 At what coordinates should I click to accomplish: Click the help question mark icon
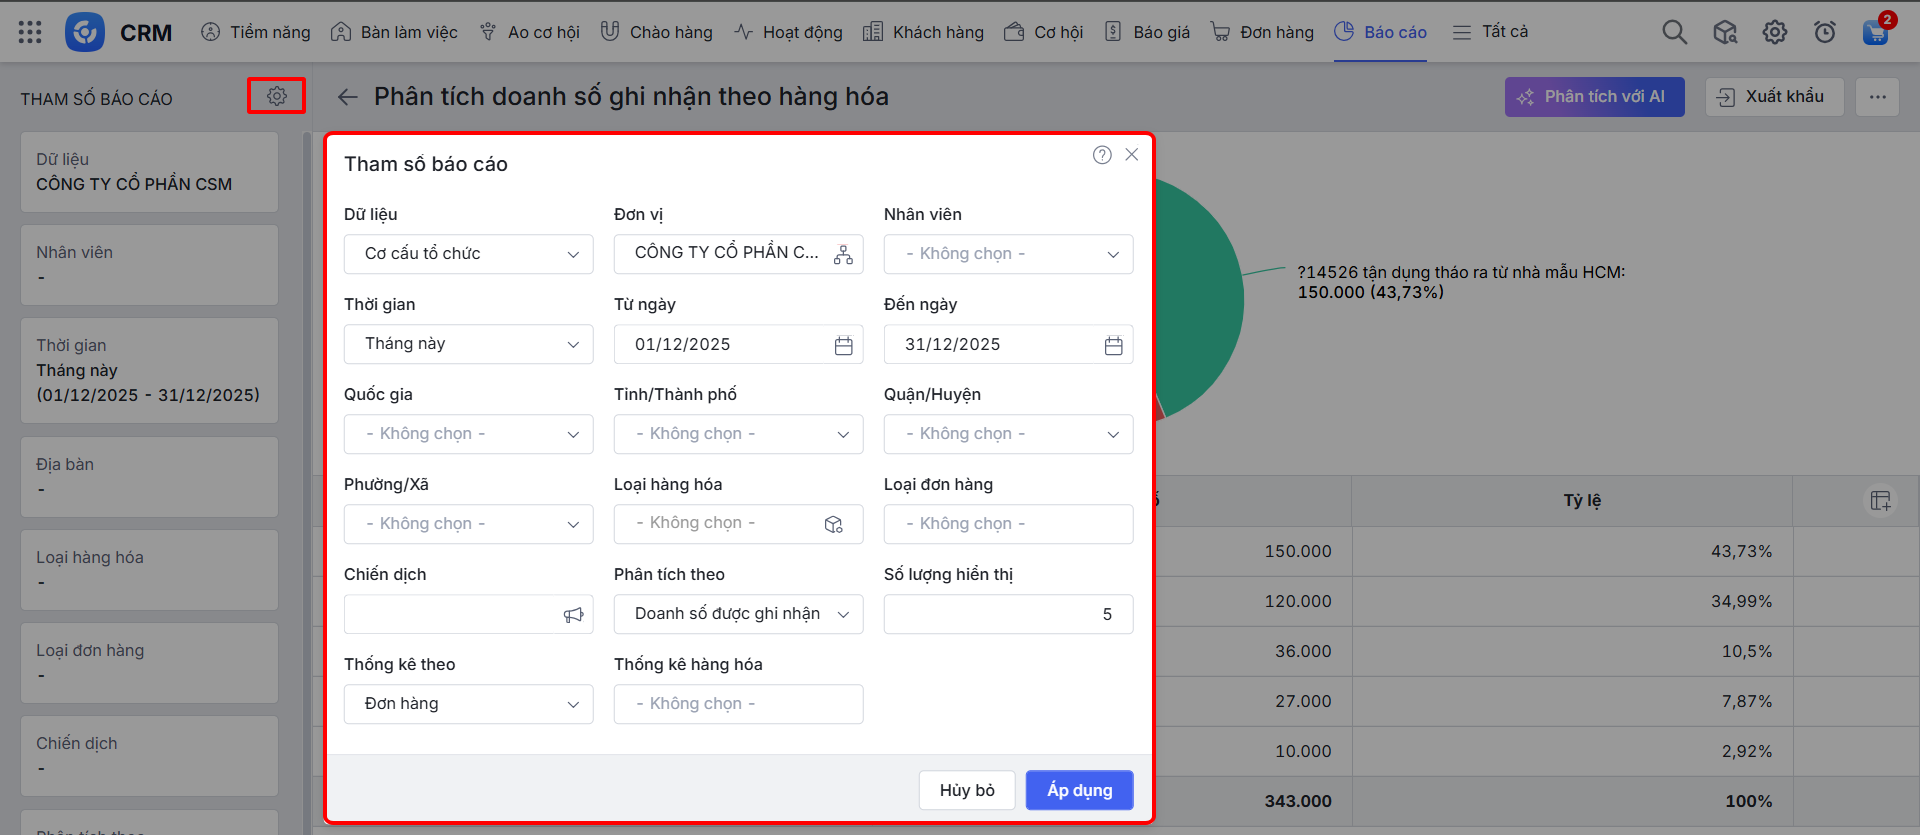1102,155
